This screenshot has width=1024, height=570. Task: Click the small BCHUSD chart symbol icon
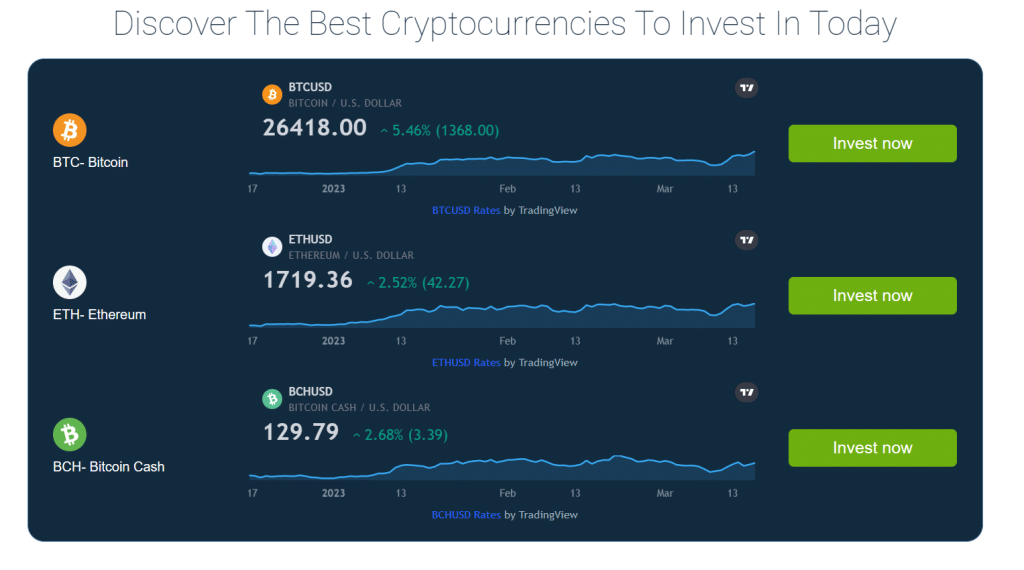[x=272, y=398]
